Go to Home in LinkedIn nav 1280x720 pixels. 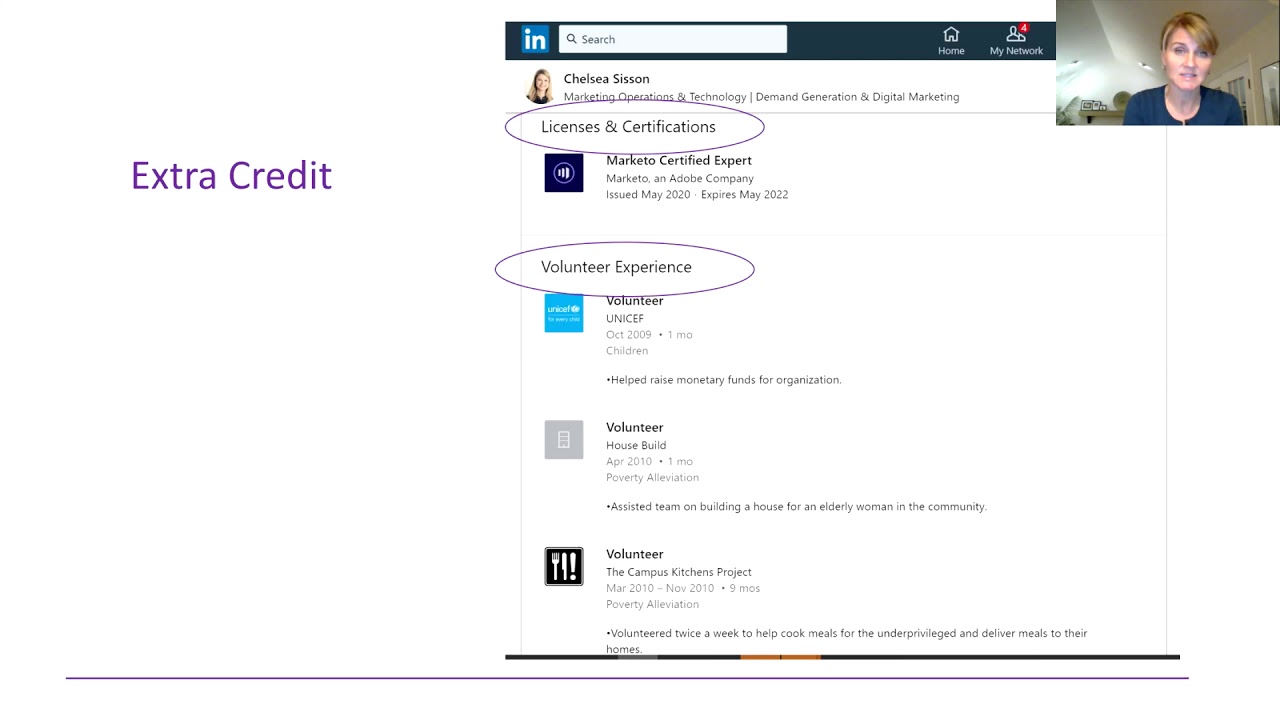coord(951,41)
